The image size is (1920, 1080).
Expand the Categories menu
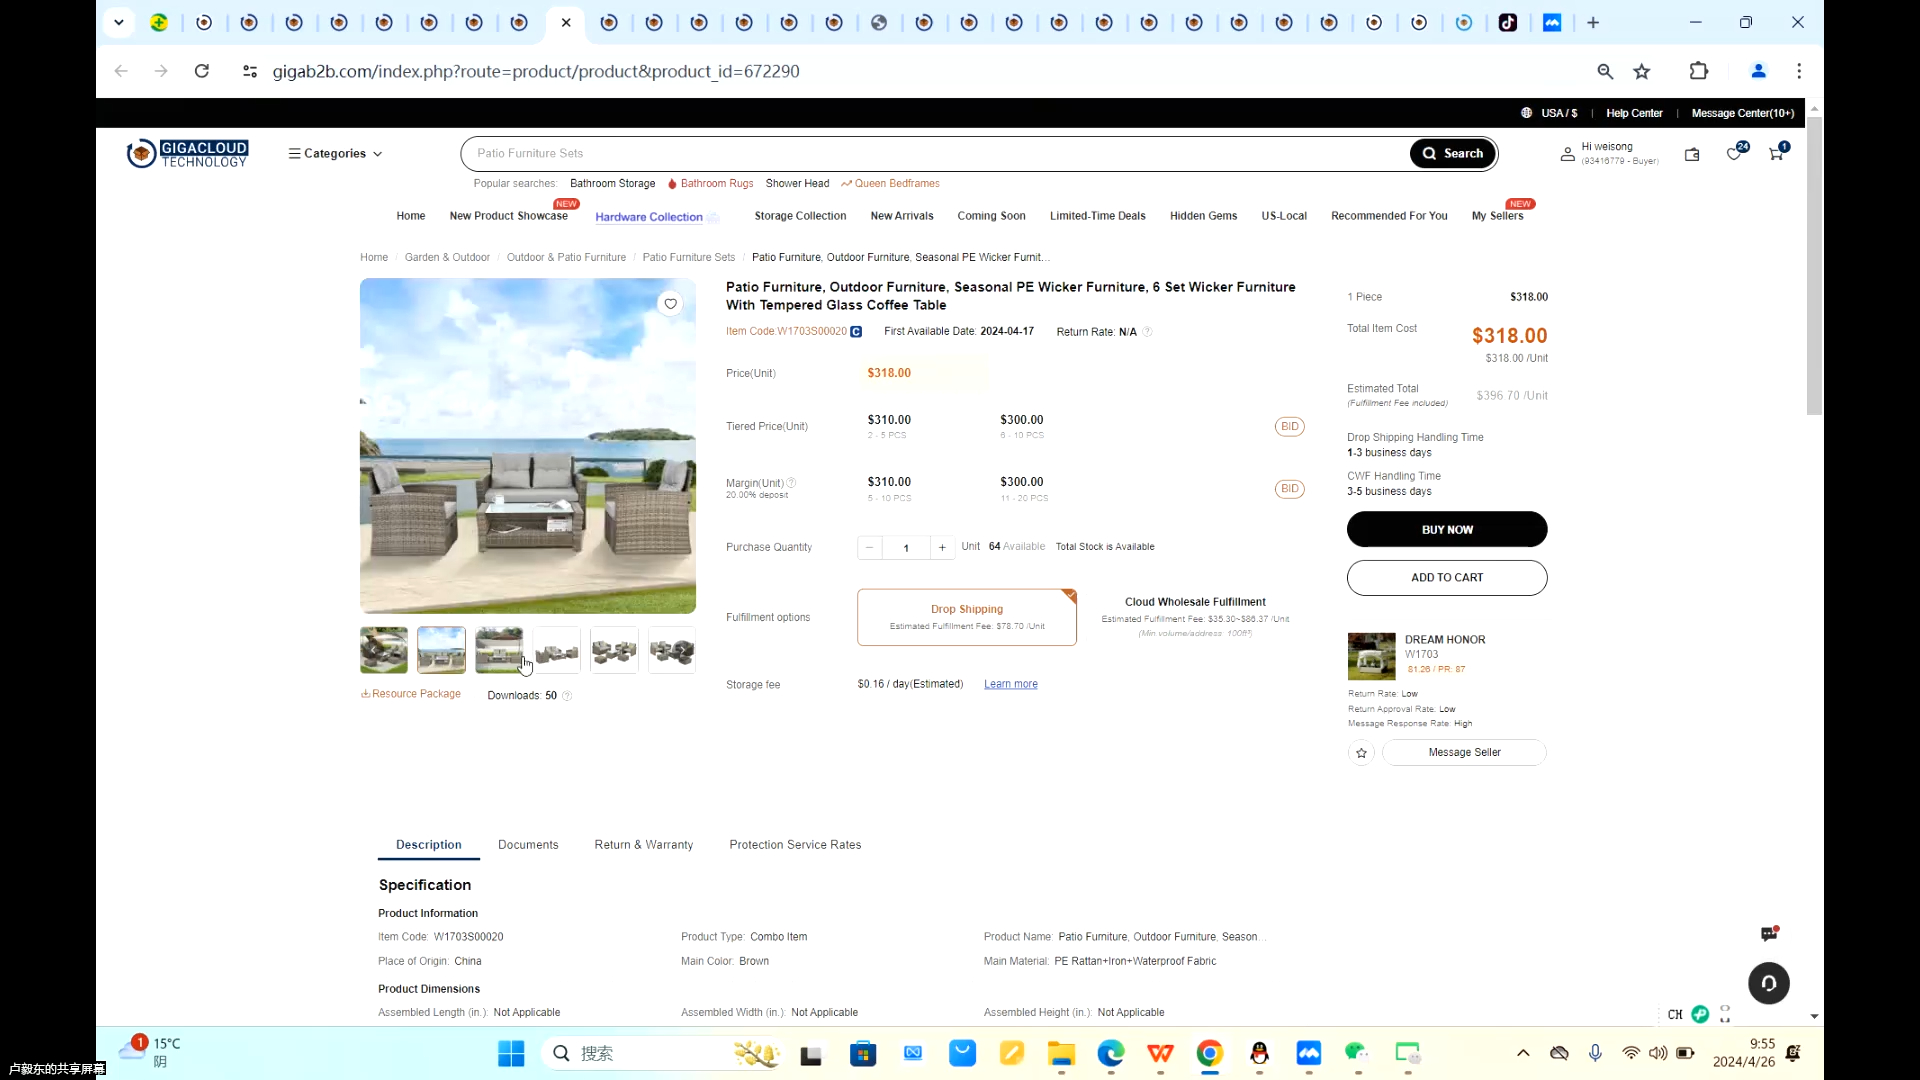click(336, 153)
